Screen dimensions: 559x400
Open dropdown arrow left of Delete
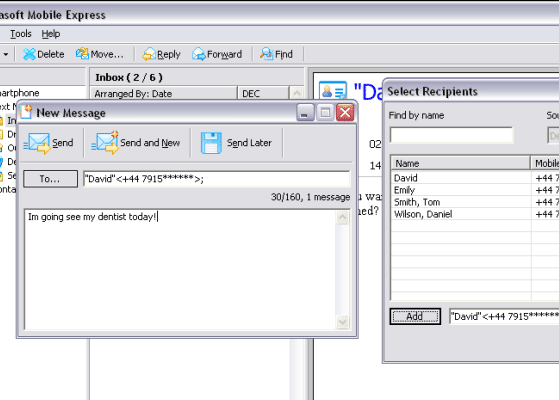pyautogui.click(x=6, y=54)
